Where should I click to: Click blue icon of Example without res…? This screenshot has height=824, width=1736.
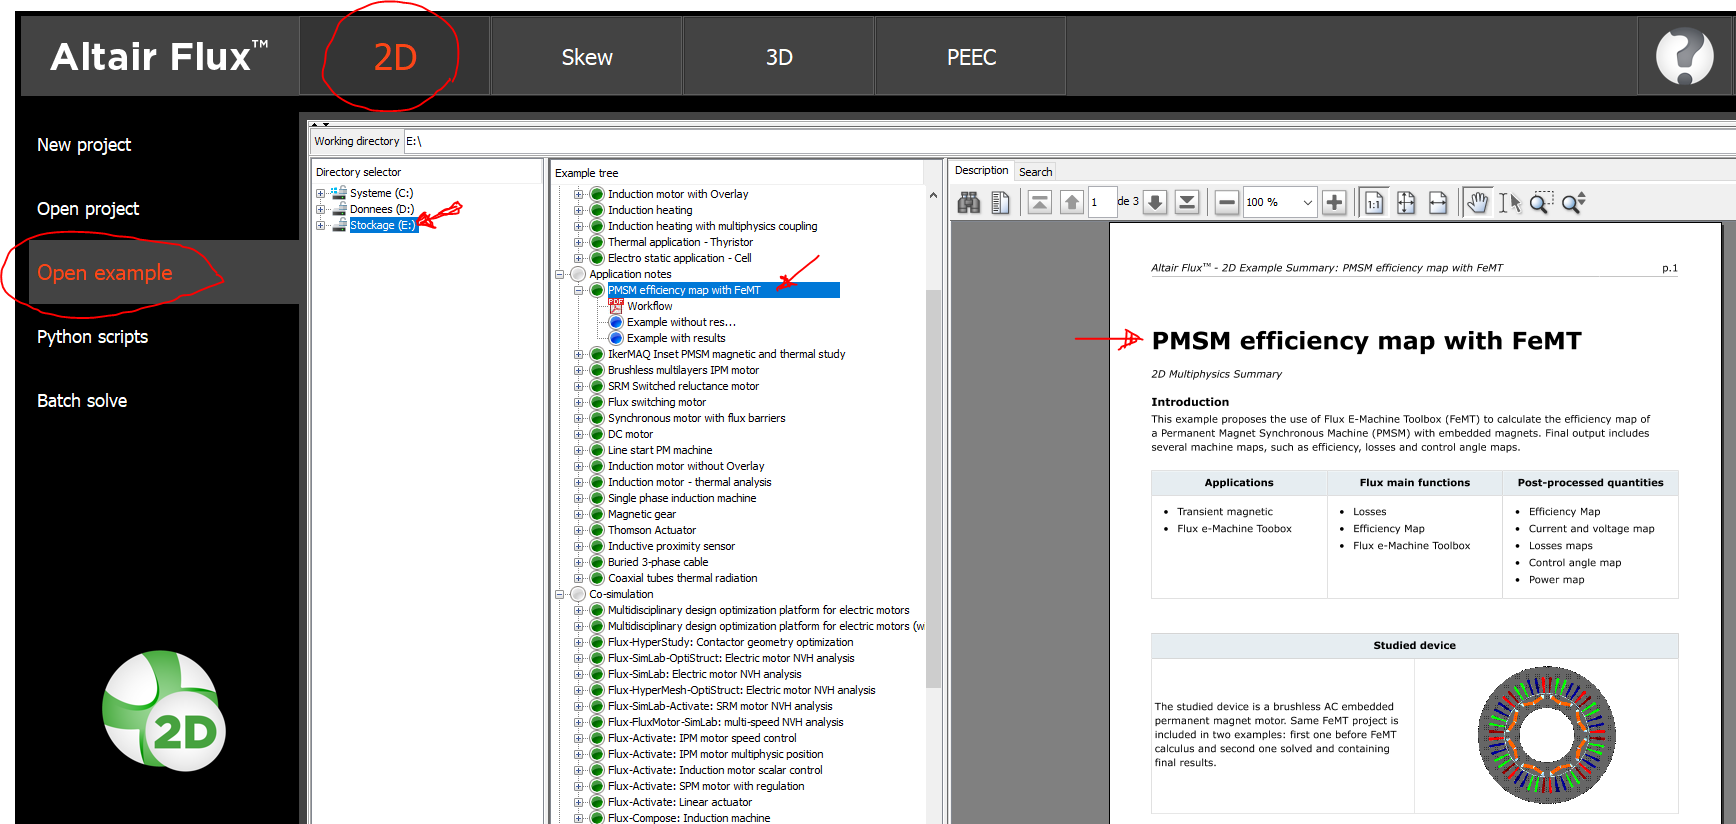point(616,322)
